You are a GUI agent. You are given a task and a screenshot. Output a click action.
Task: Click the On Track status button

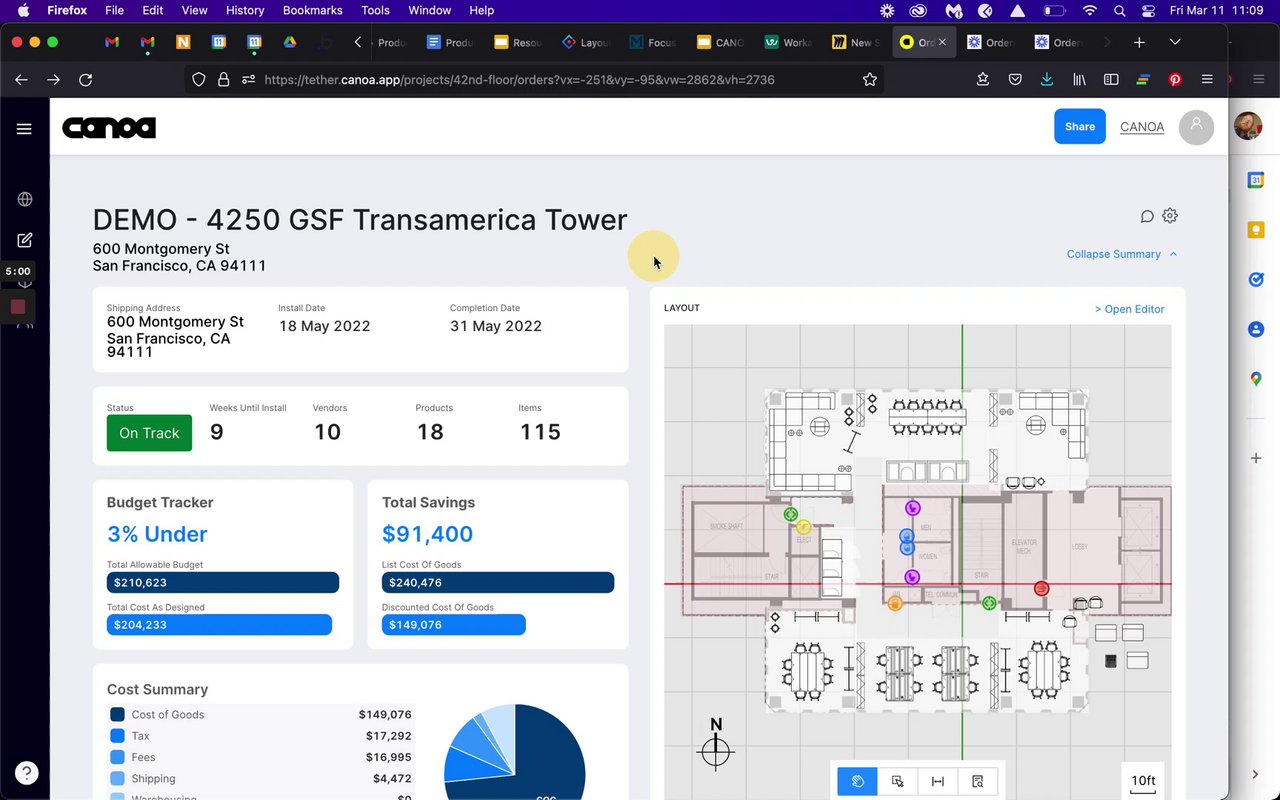149,433
